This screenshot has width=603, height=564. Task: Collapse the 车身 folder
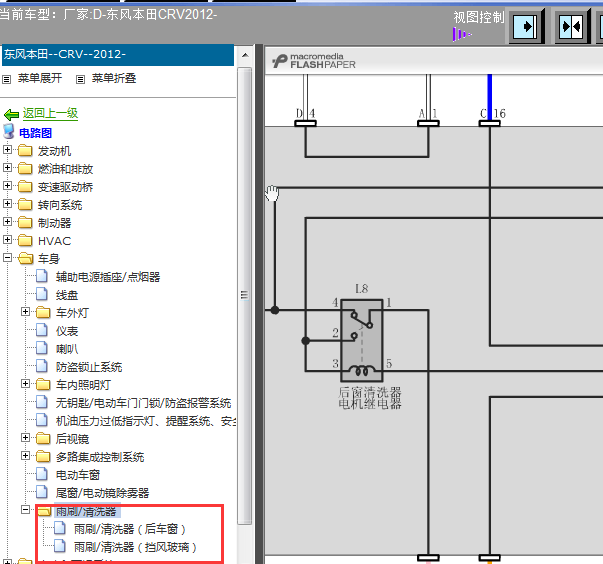(7, 258)
